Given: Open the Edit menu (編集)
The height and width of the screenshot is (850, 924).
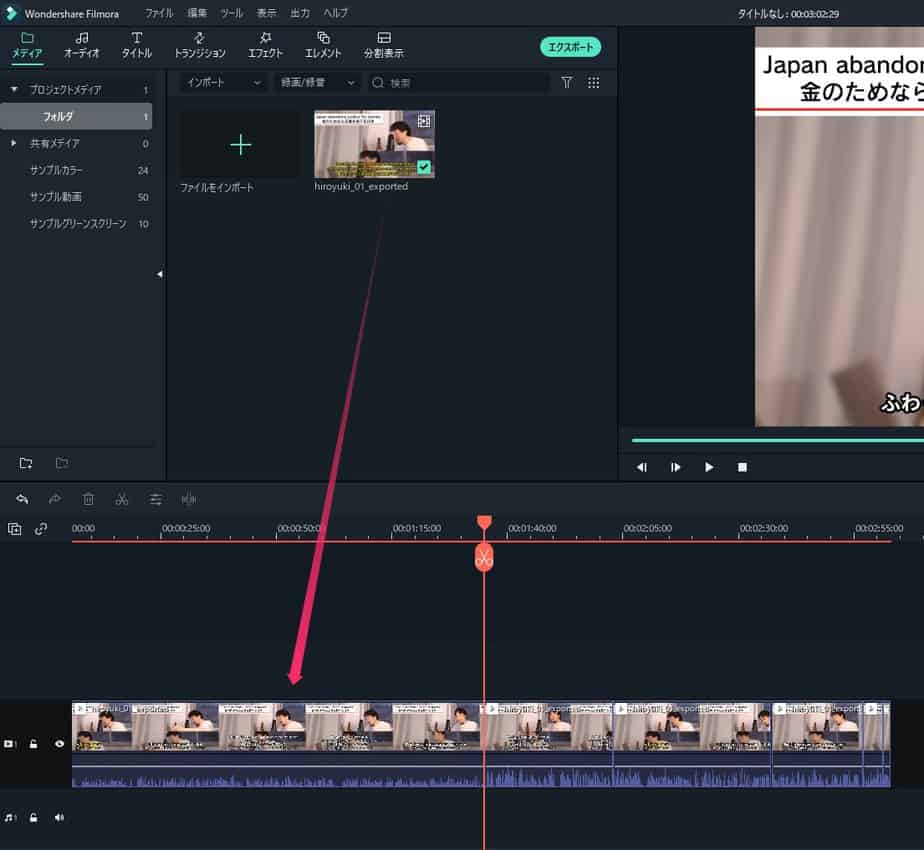Looking at the screenshot, I should [x=197, y=13].
